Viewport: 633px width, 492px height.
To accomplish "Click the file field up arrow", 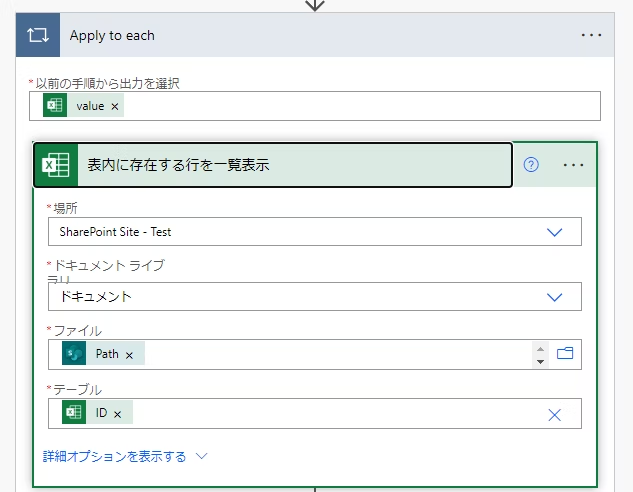I will point(541,349).
